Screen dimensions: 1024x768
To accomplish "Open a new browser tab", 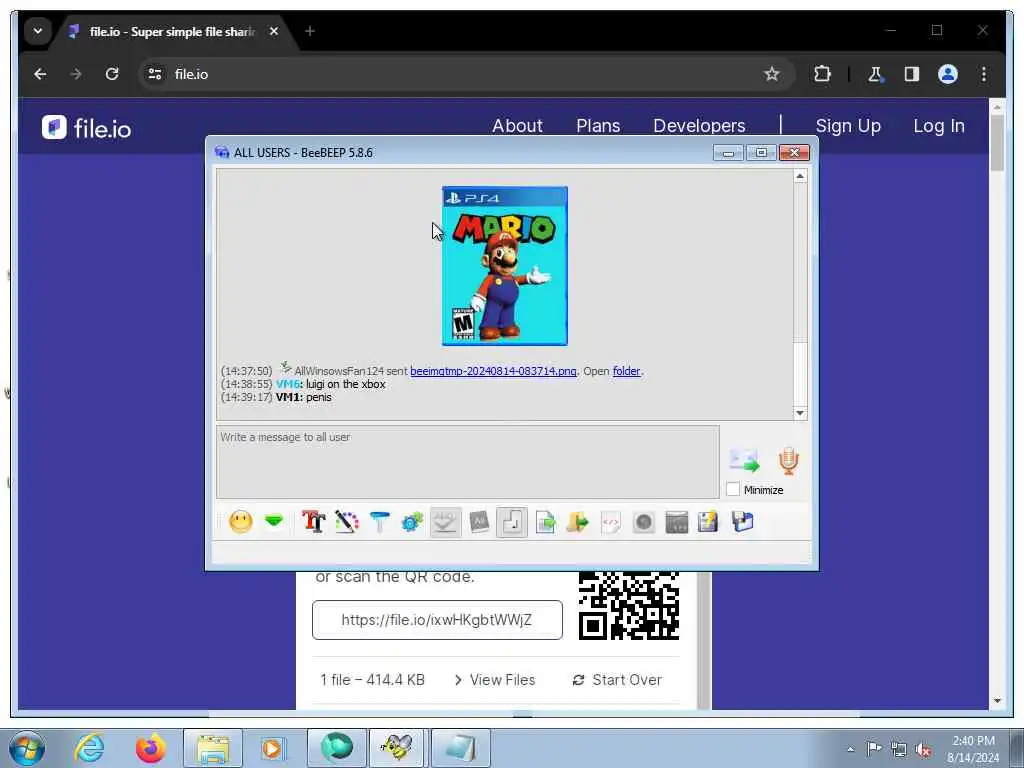I will pos(310,31).
